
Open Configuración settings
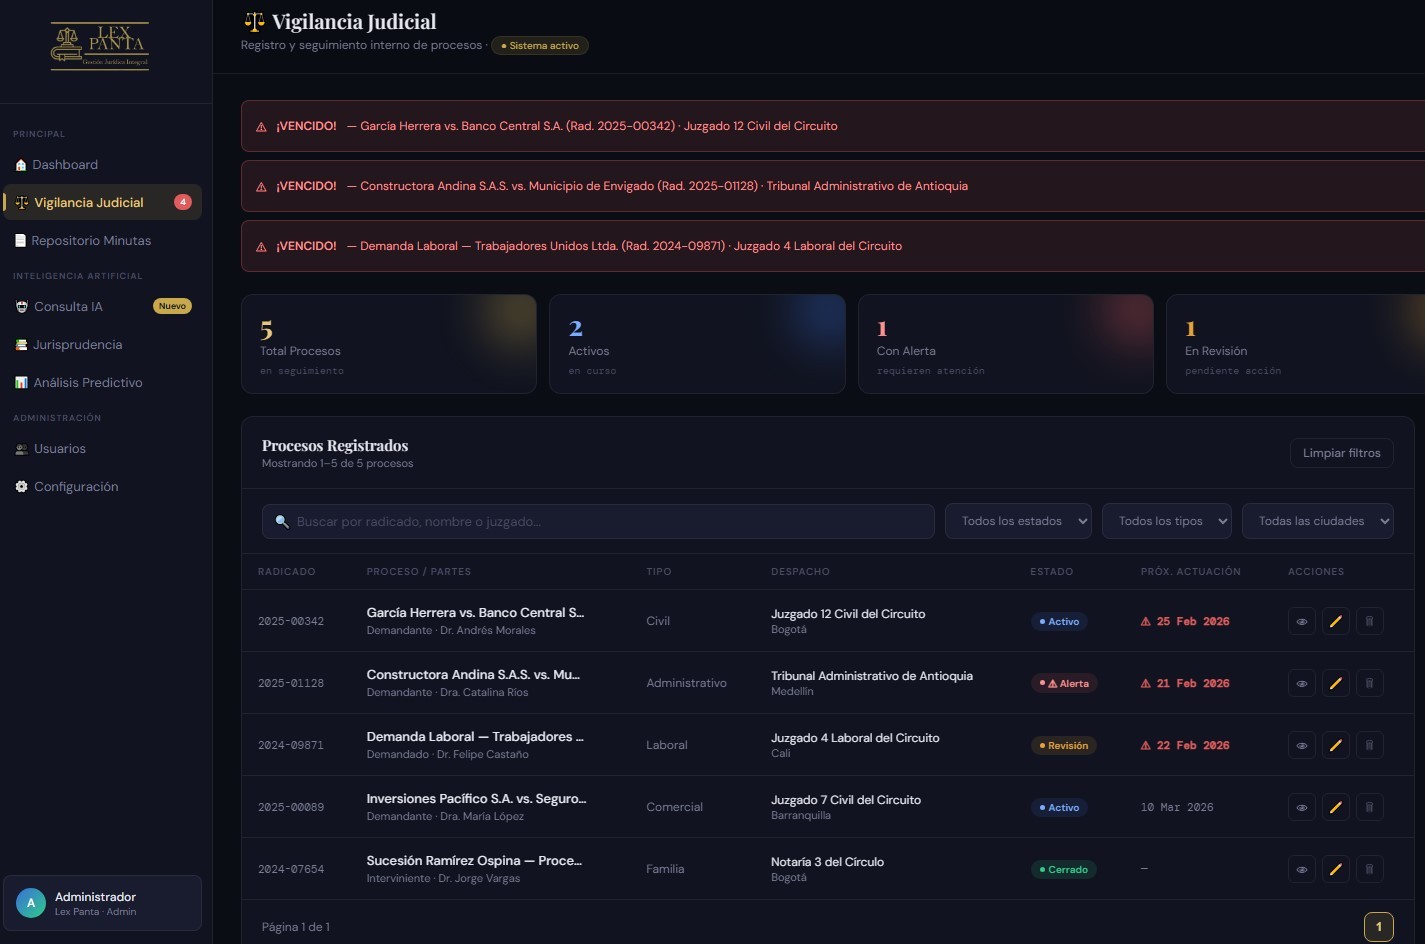point(102,487)
